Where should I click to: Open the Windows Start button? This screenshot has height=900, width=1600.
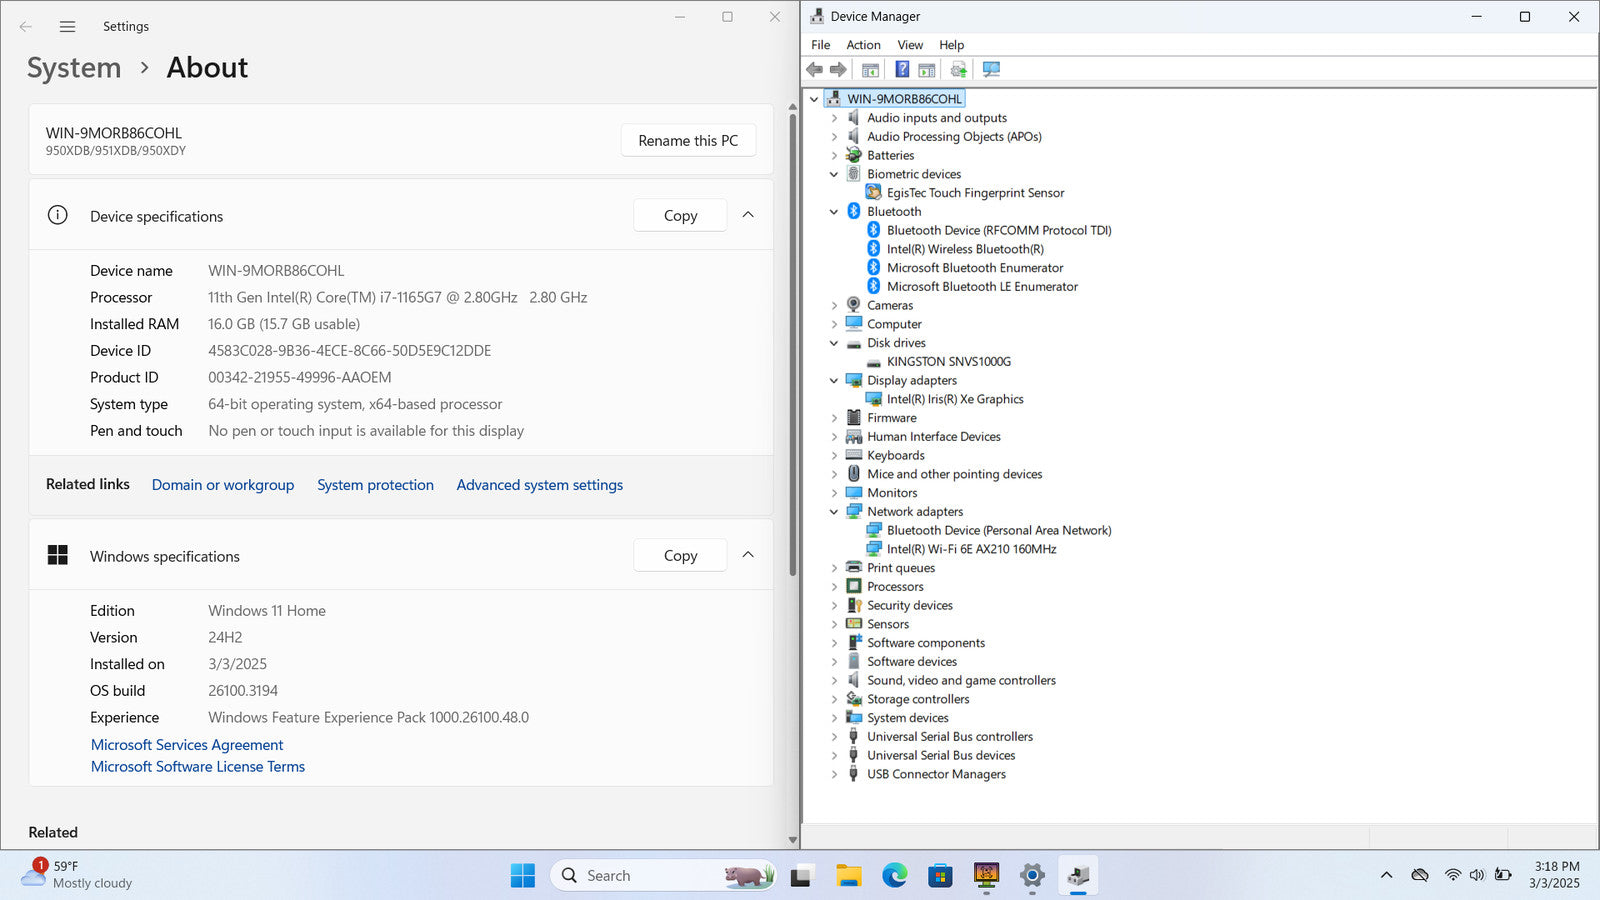(x=522, y=876)
